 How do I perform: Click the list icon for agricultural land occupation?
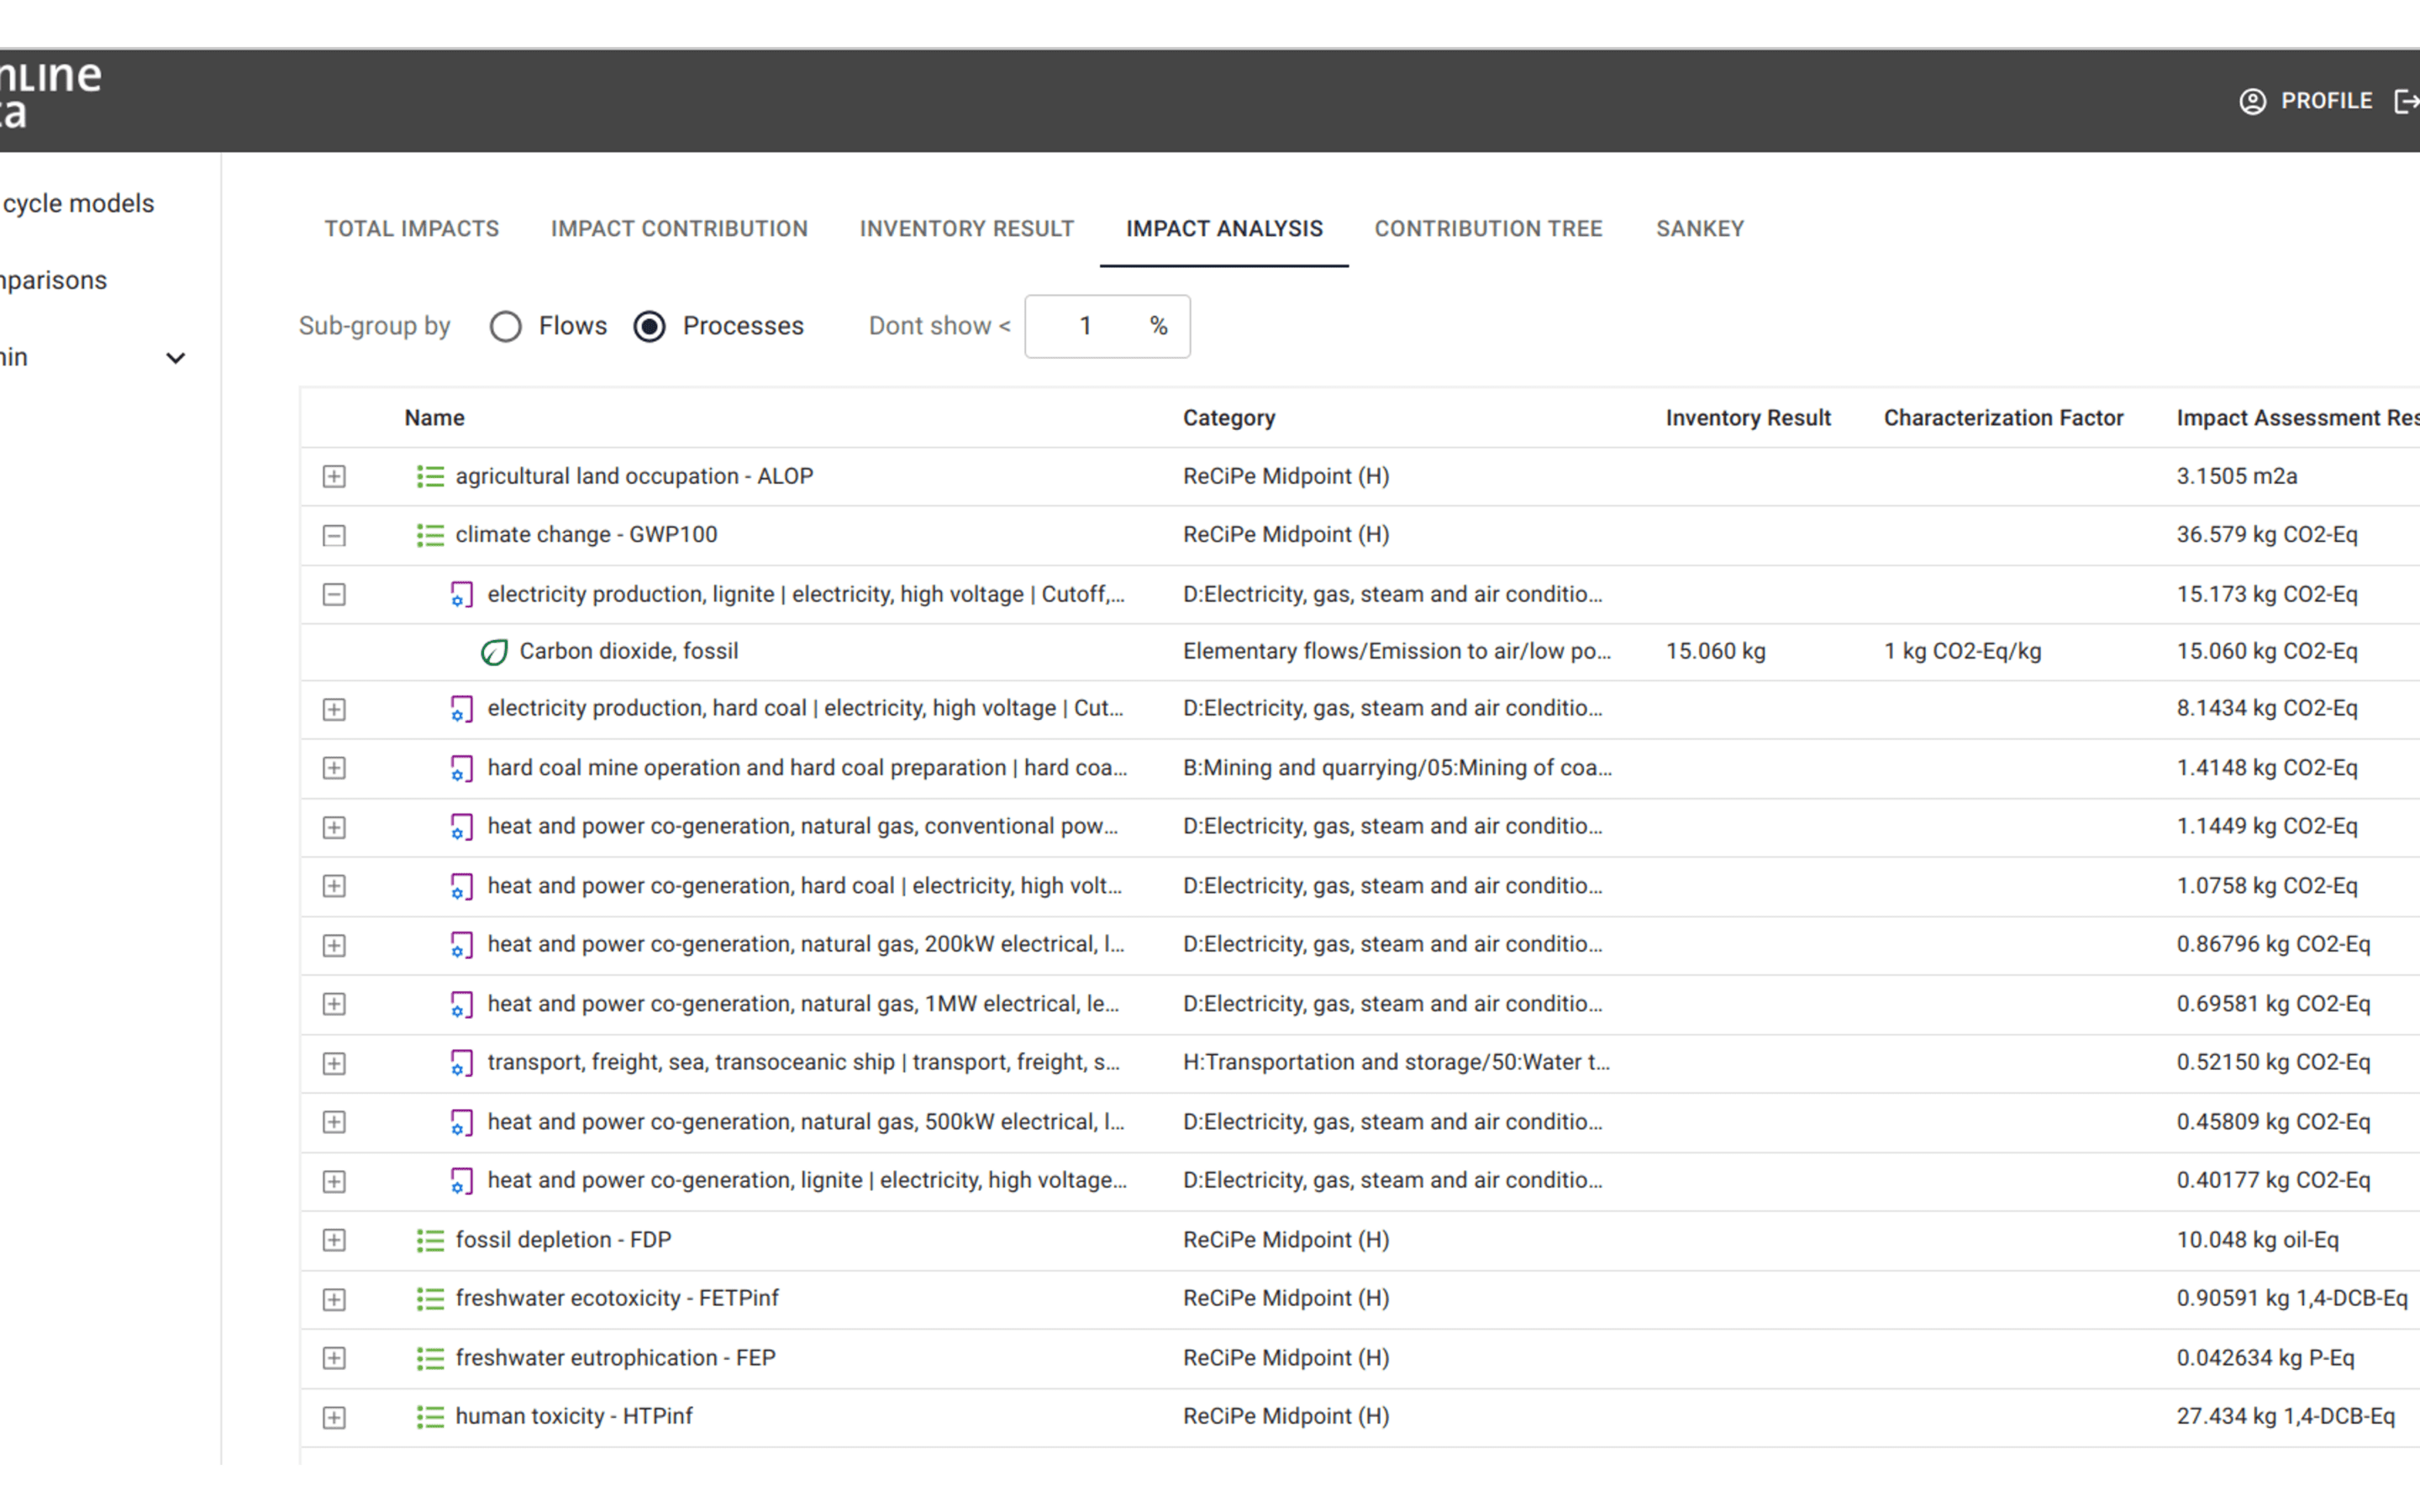coord(430,476)
